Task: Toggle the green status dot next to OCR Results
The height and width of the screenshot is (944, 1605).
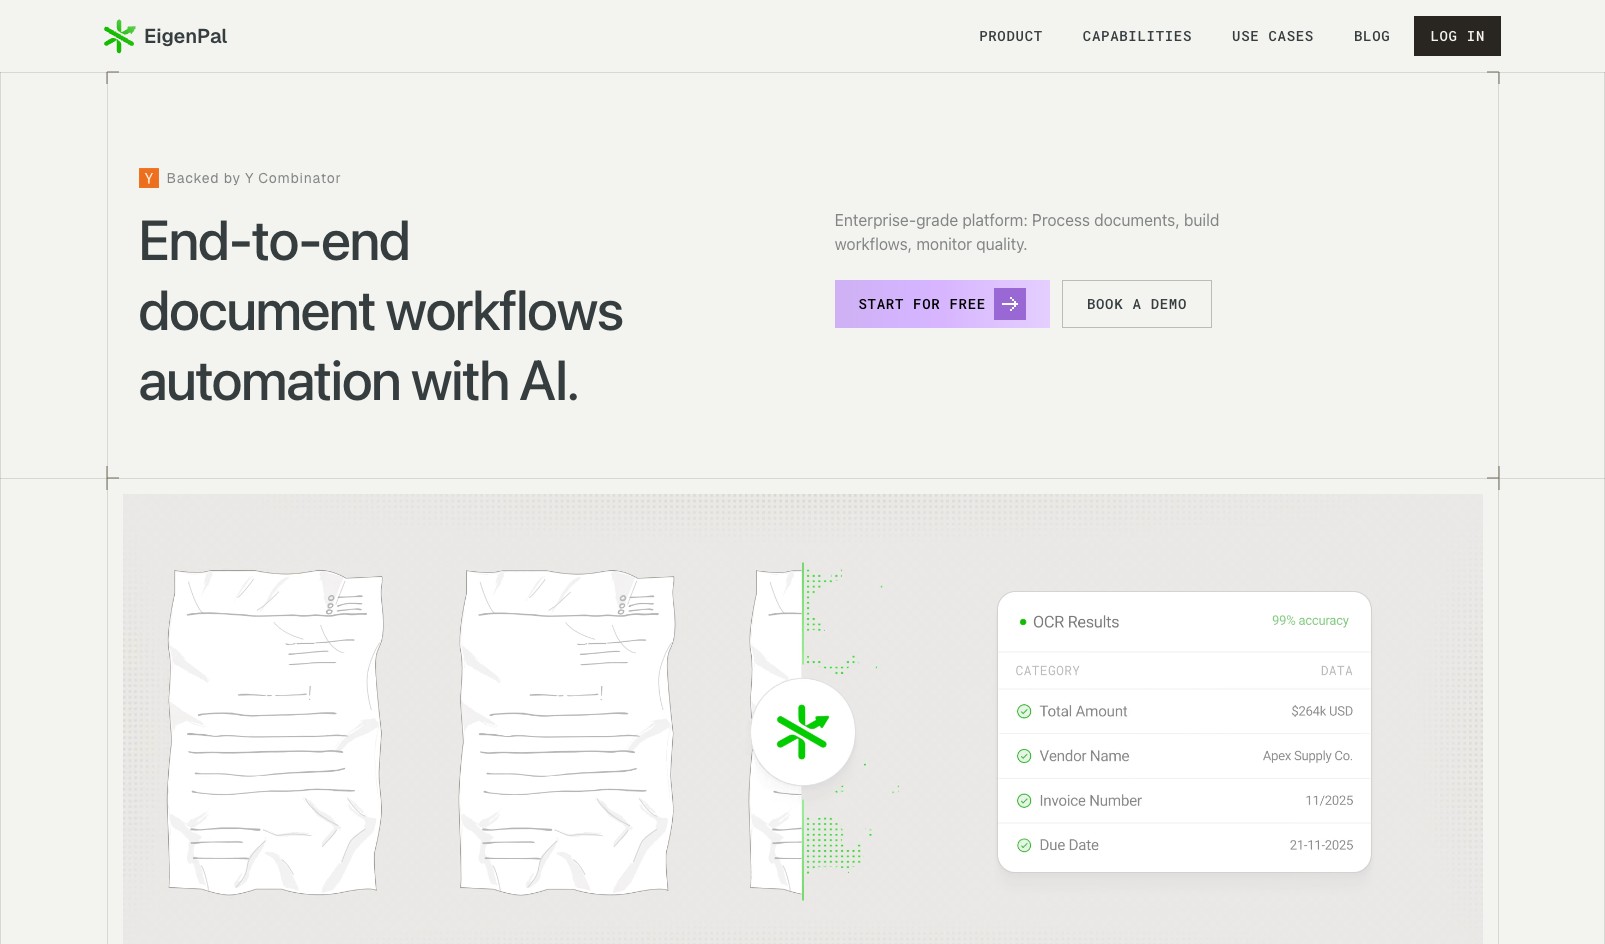Action: 1023,622
